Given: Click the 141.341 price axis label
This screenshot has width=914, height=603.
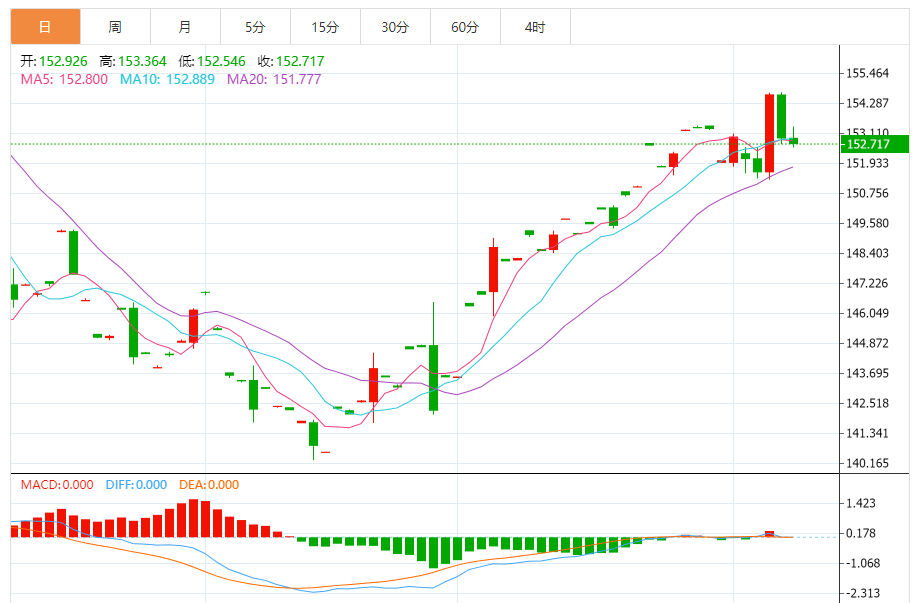Looking at the screenshot, I should 867,433.
